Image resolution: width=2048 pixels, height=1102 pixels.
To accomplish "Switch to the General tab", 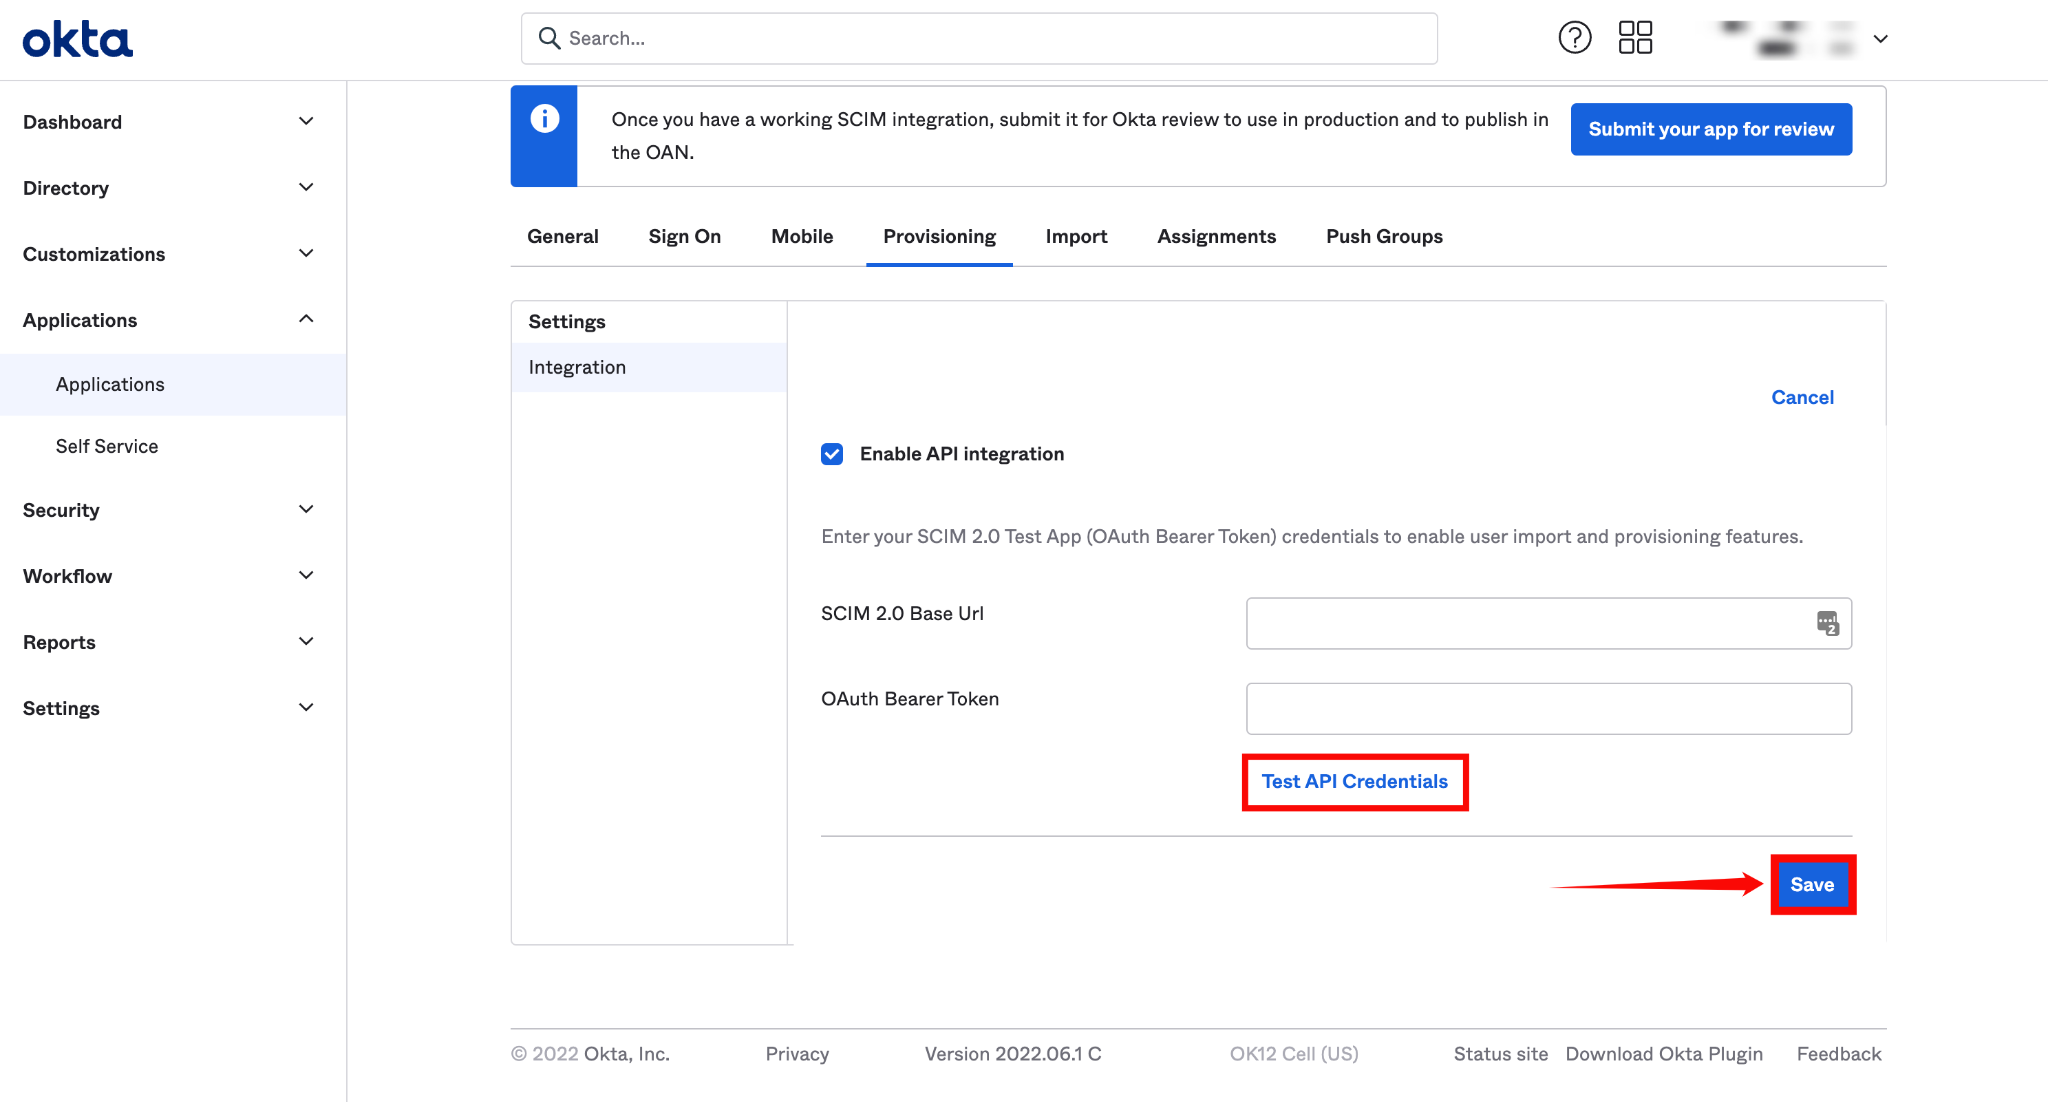I will pos(563,237).
